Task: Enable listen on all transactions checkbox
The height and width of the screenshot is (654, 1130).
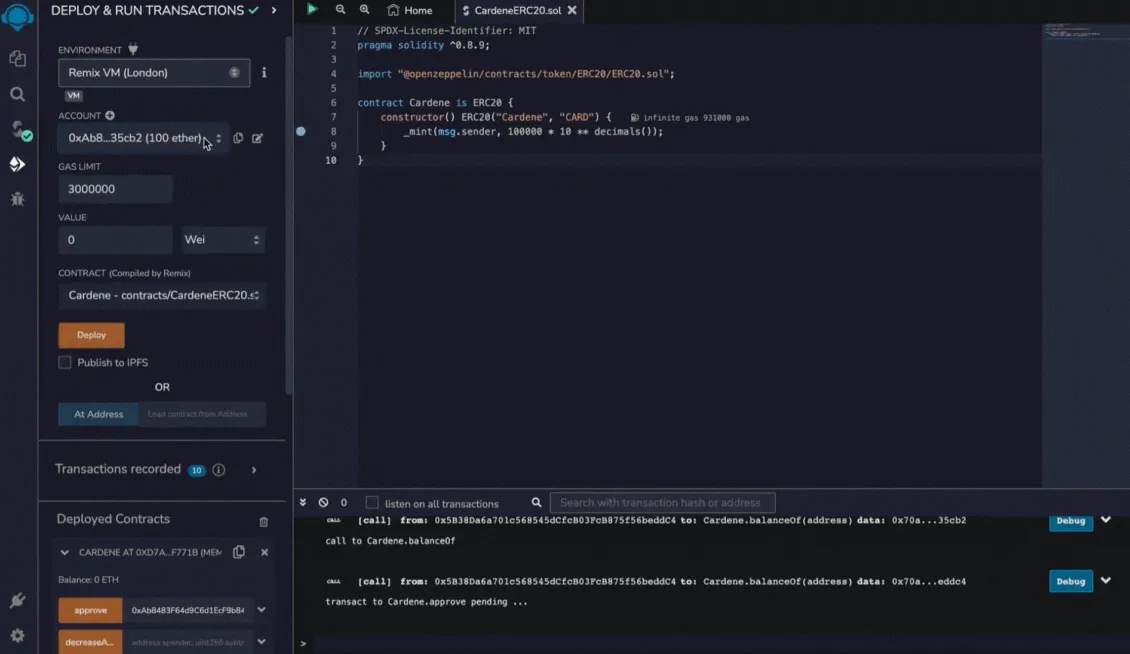Action: coord(372,503)
